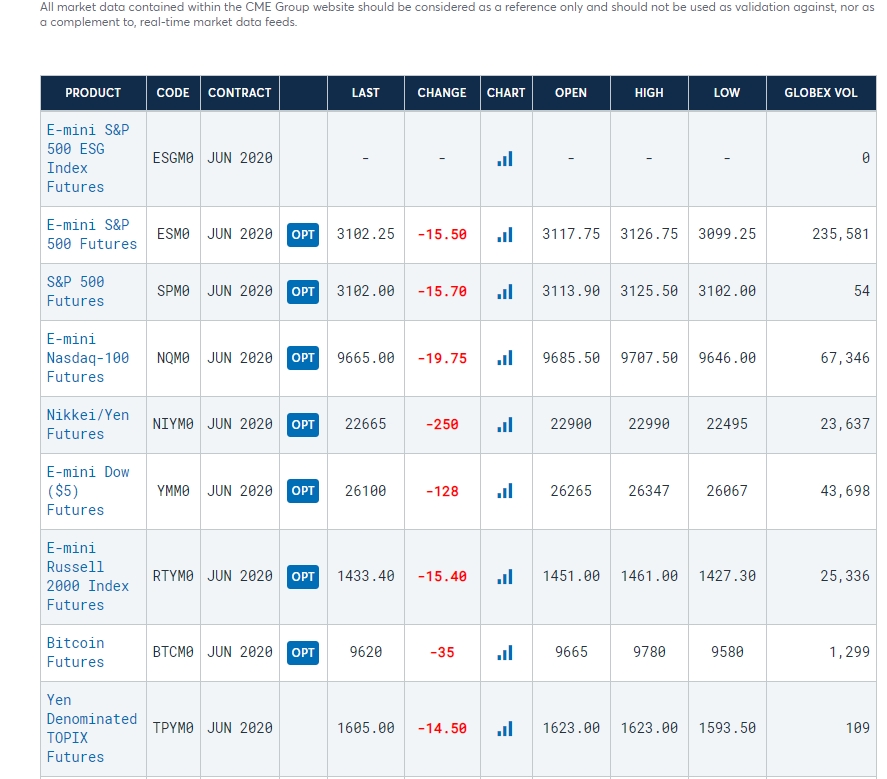Viewport: 887px width, 779px height.
Task: Open chart icon for E-mini Dow ($5) Futures
Action: (505, 490)
